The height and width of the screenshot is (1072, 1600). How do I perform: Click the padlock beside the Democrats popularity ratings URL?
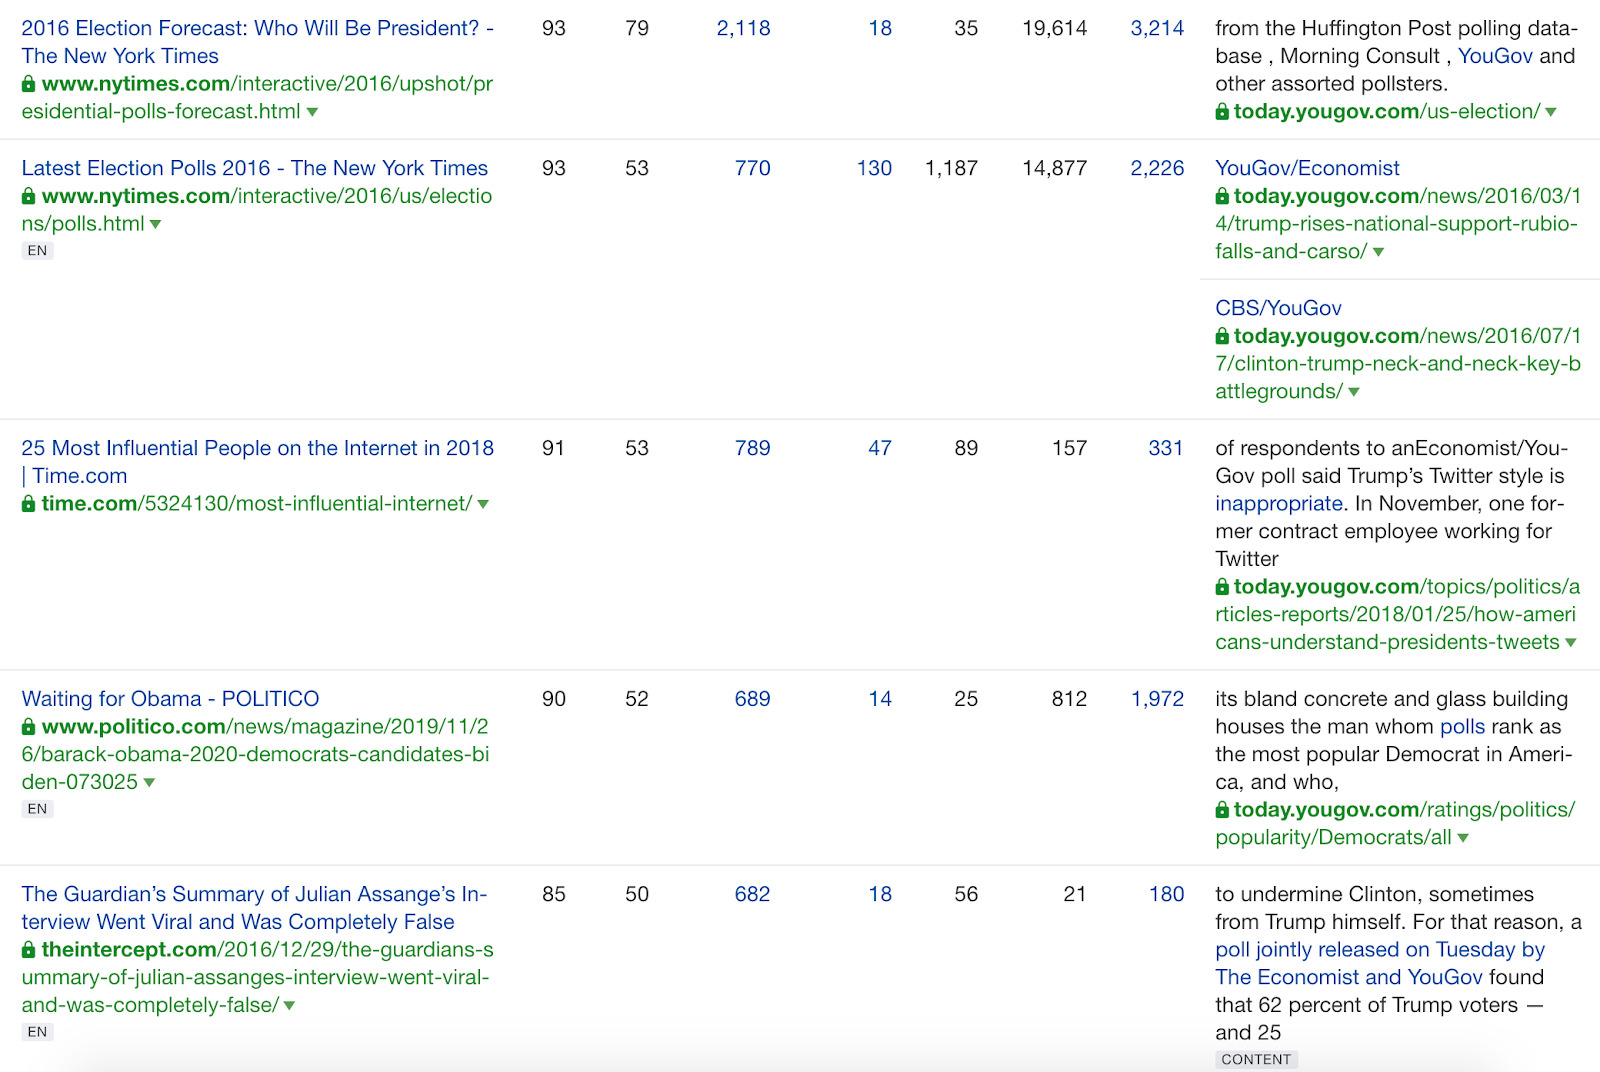pos(1222,810)
